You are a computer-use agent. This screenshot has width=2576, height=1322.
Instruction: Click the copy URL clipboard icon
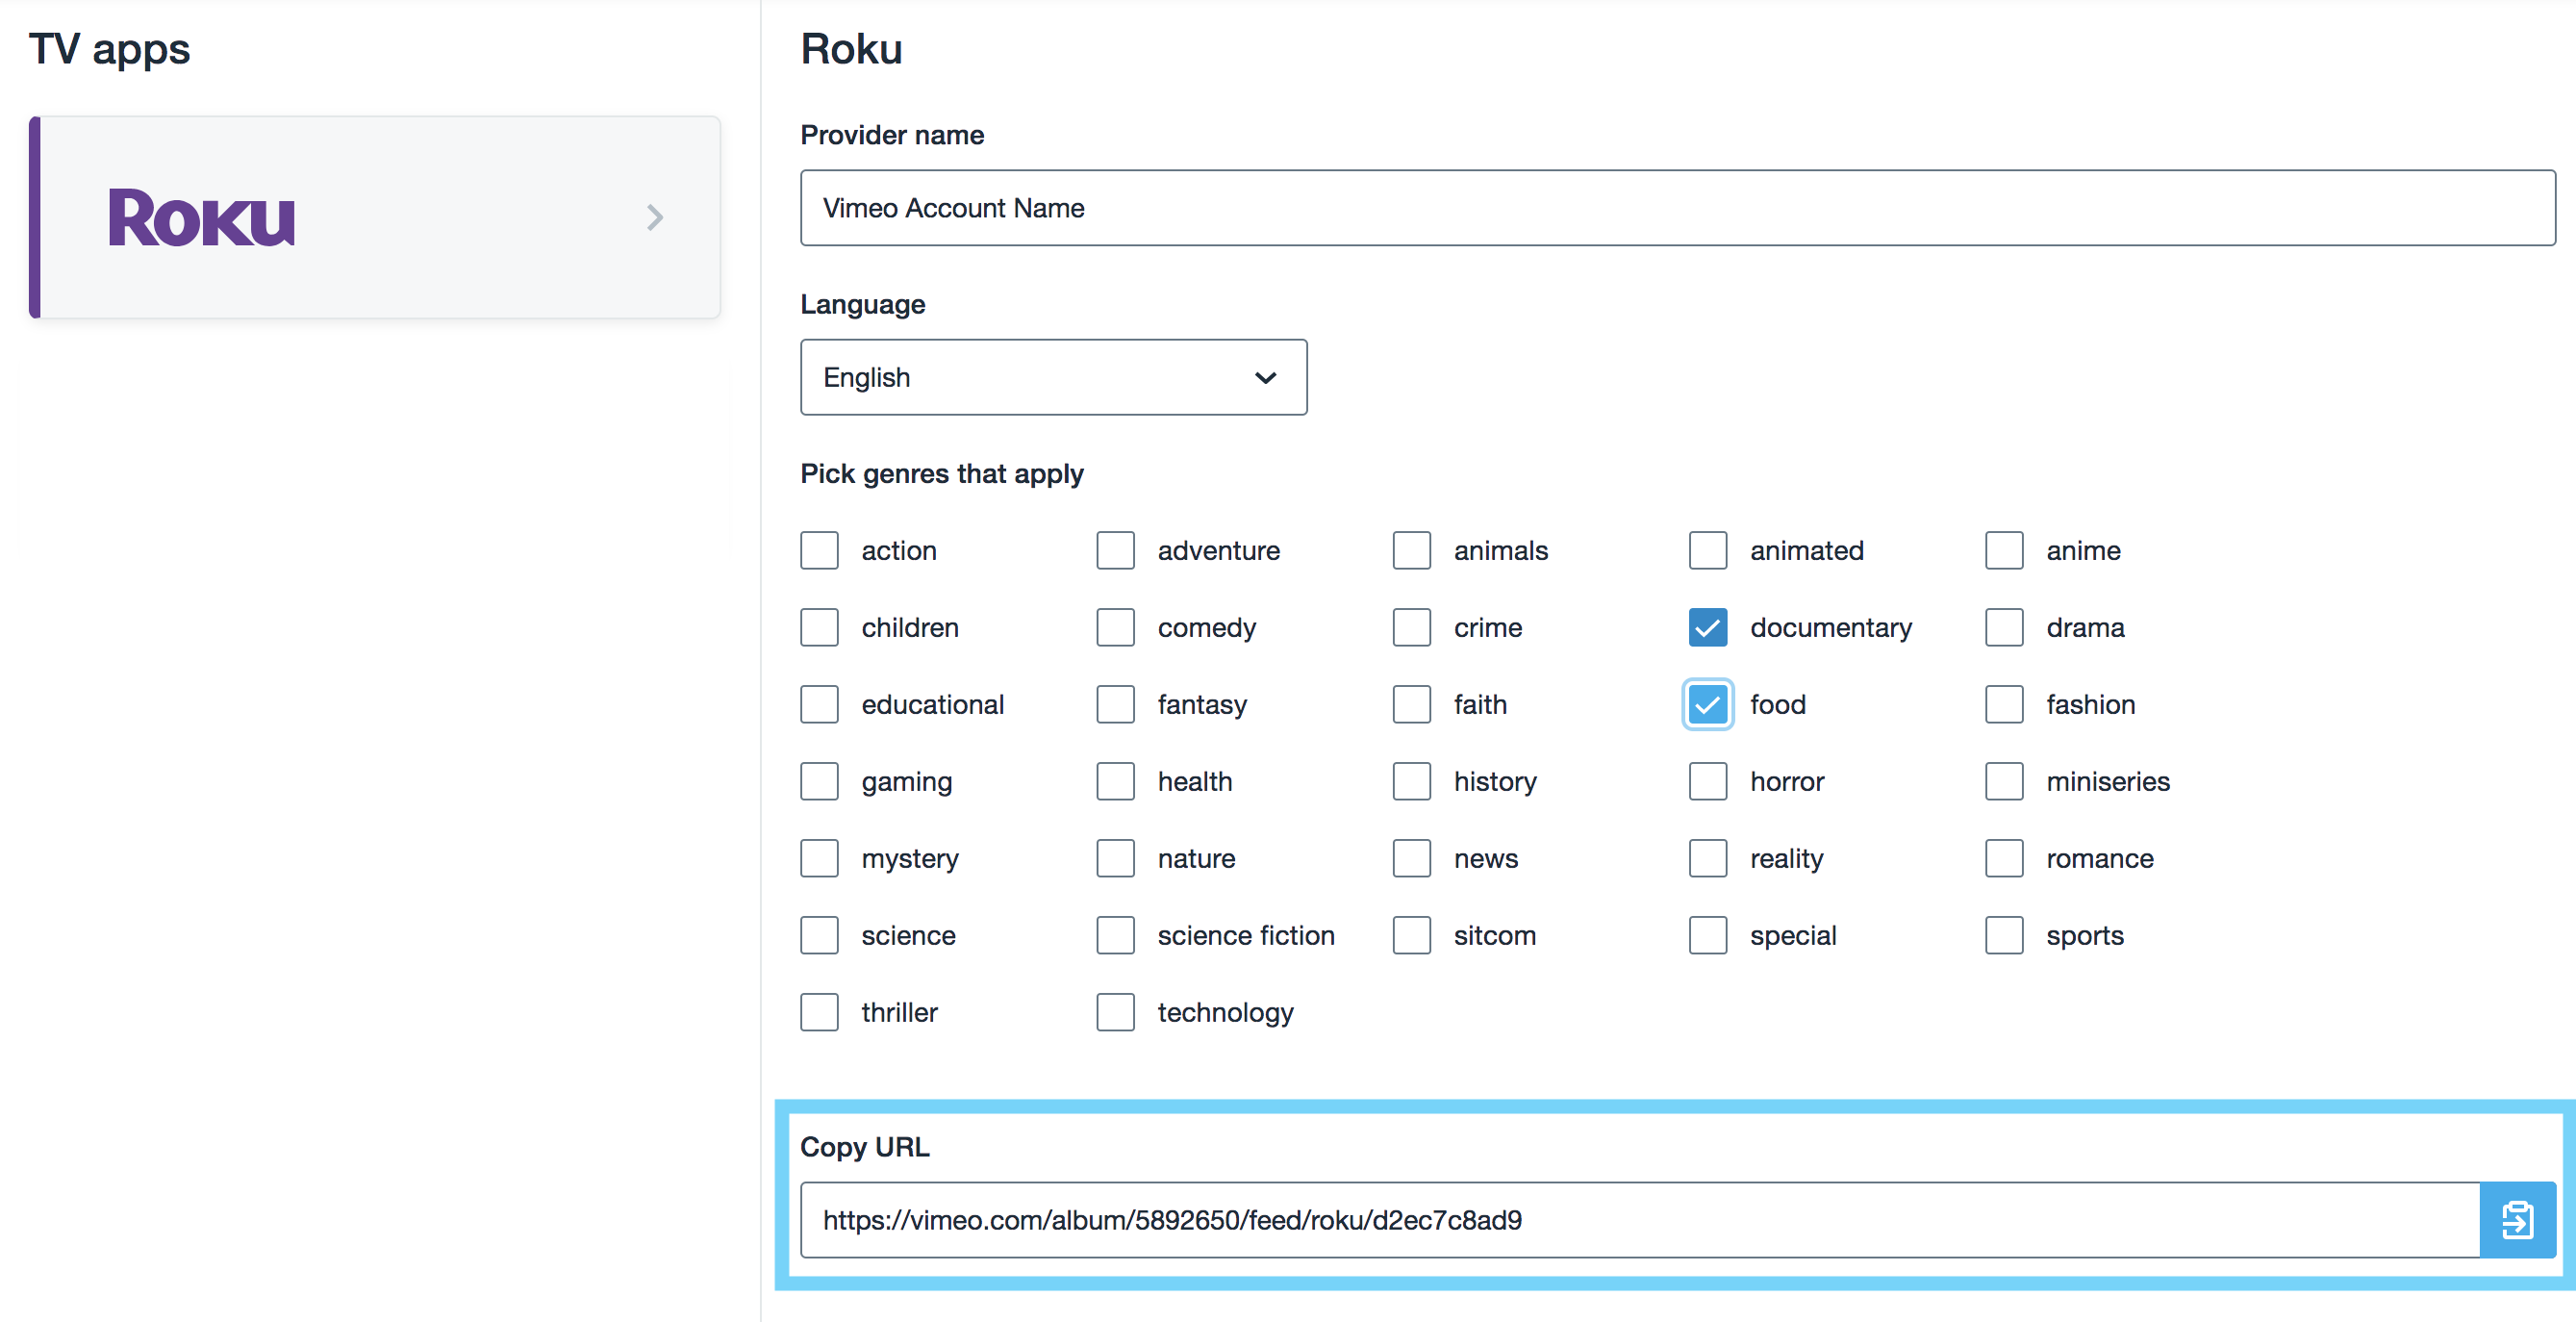pyautogui.click(x=2516, y=1219)
